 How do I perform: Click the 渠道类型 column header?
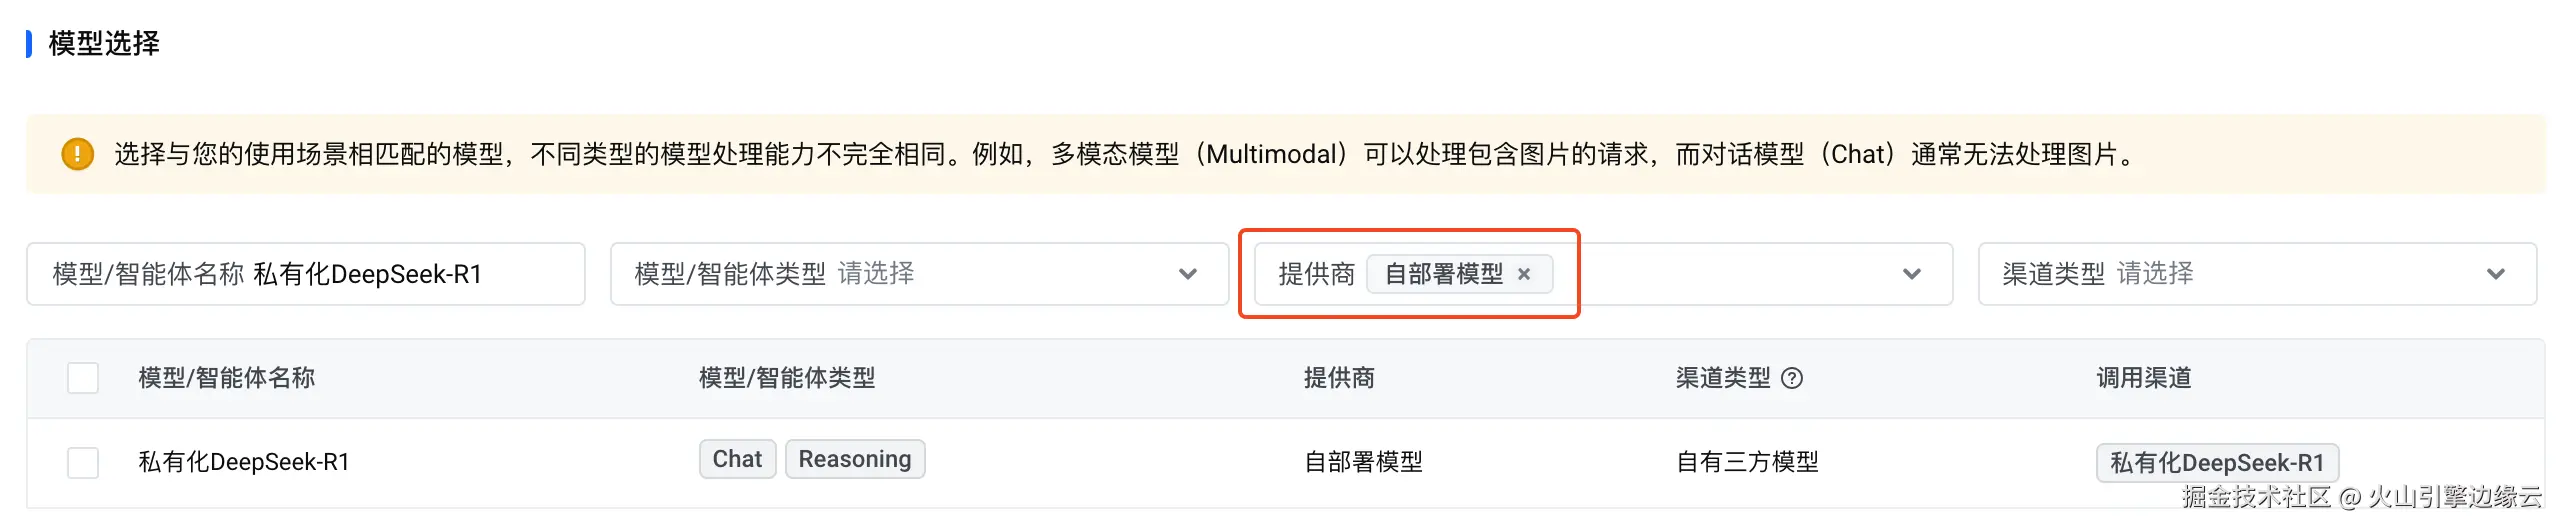pos(1722,378)
